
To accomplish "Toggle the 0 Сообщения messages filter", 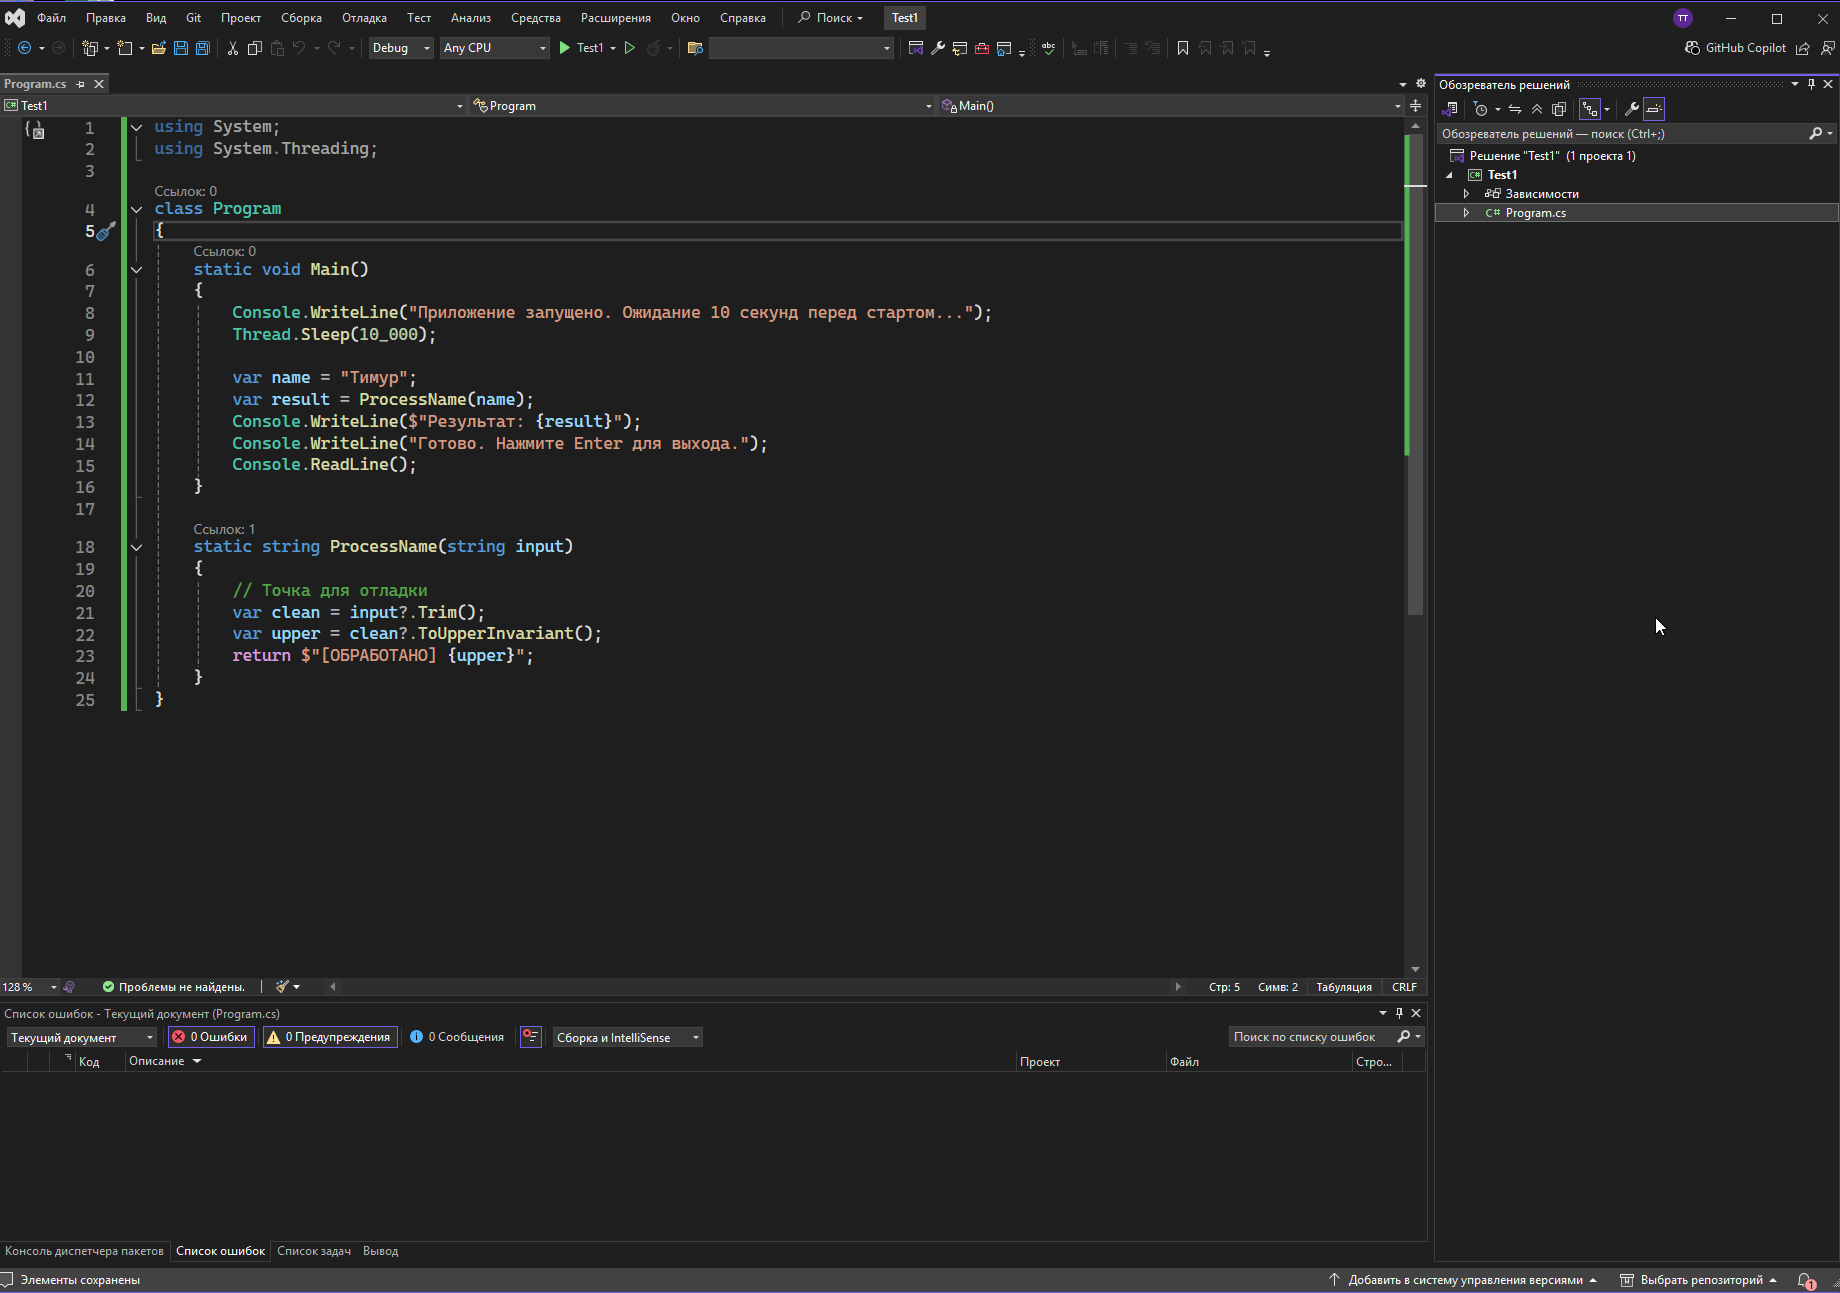I will pos(457,1037).
